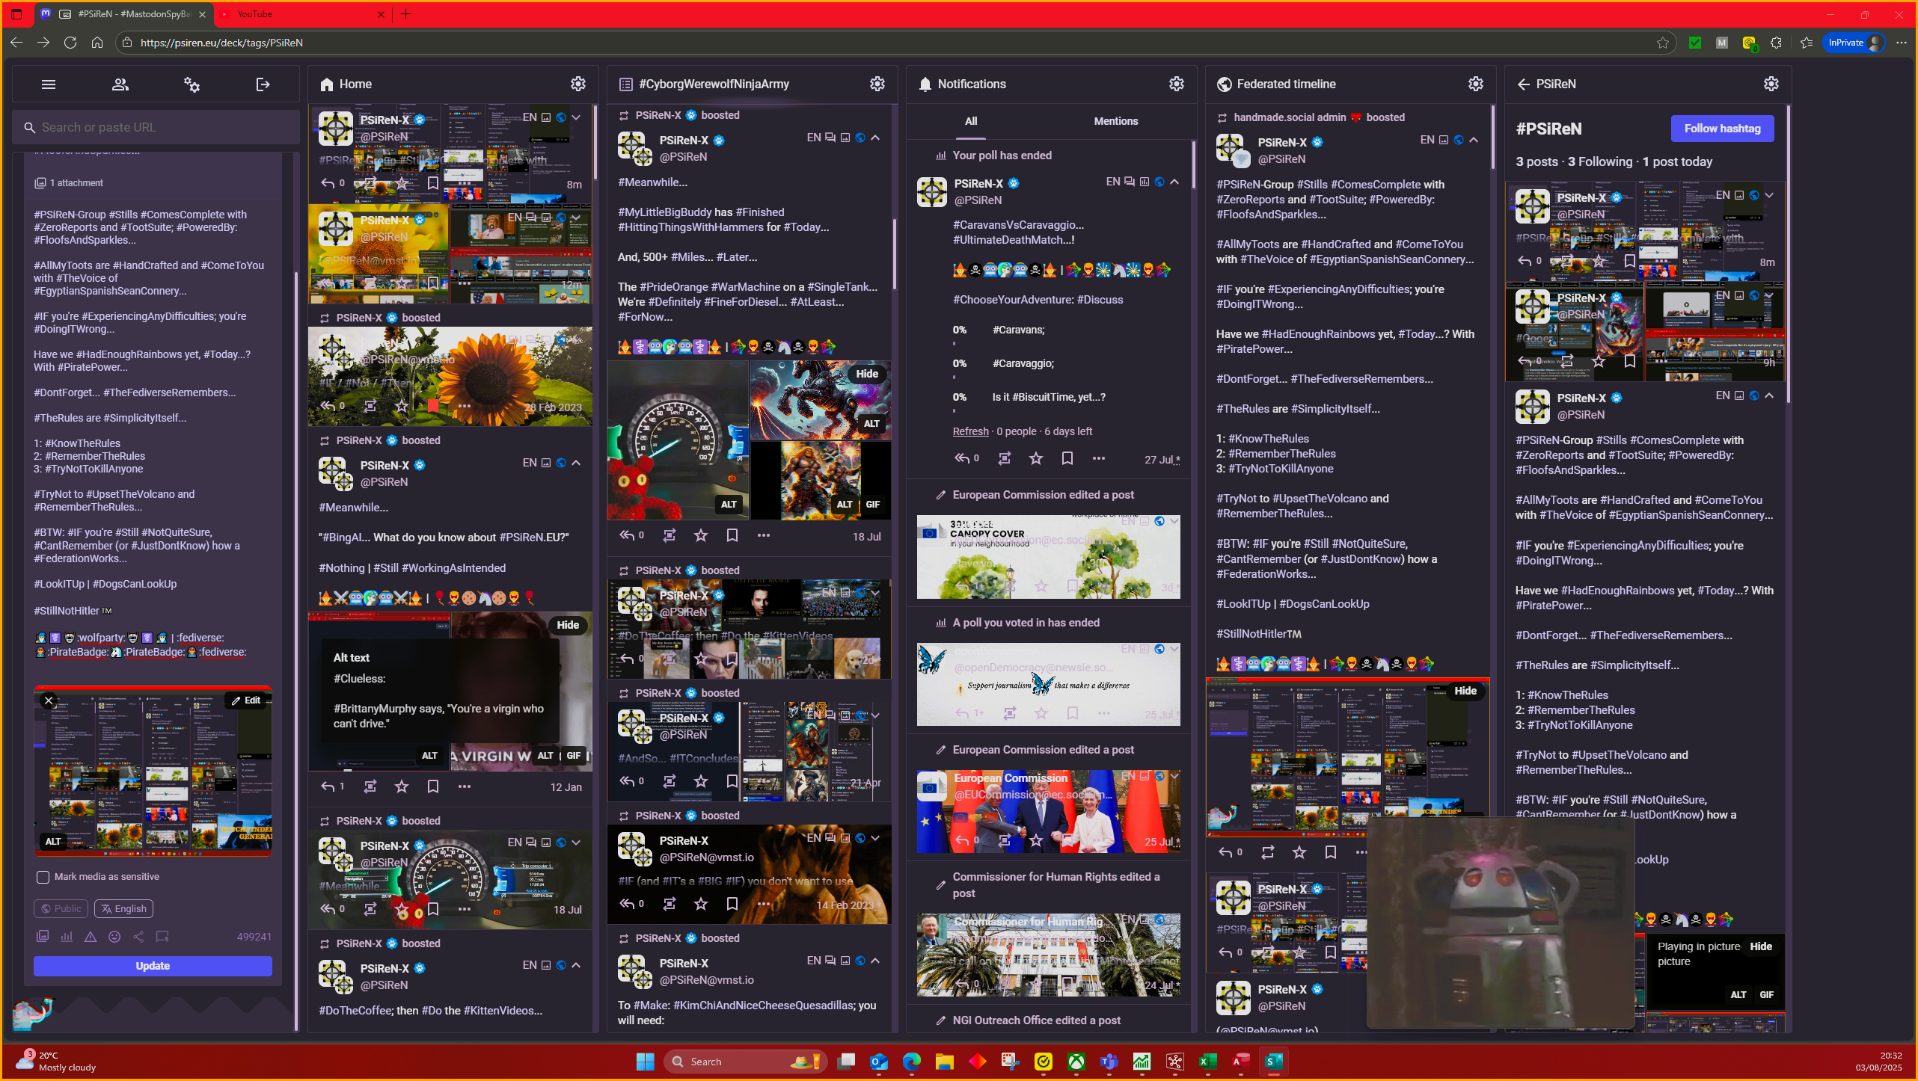1918x1081 pixels.
Task: Click the Update post button
Action: tap(153, 966)
